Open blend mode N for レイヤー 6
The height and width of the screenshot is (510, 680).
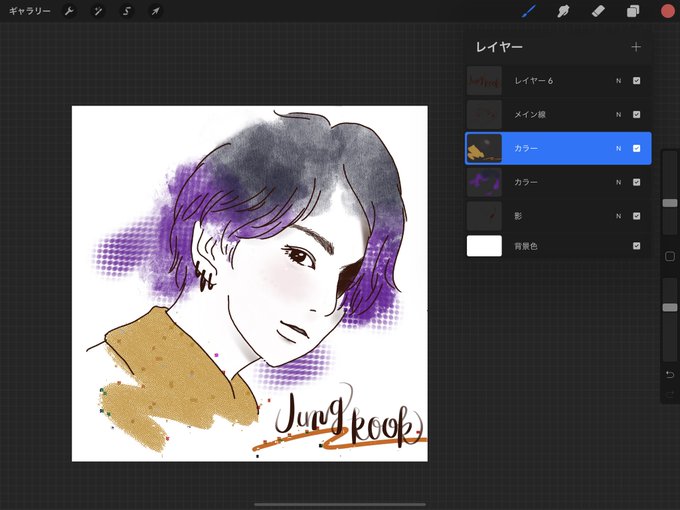pos(618,81)
